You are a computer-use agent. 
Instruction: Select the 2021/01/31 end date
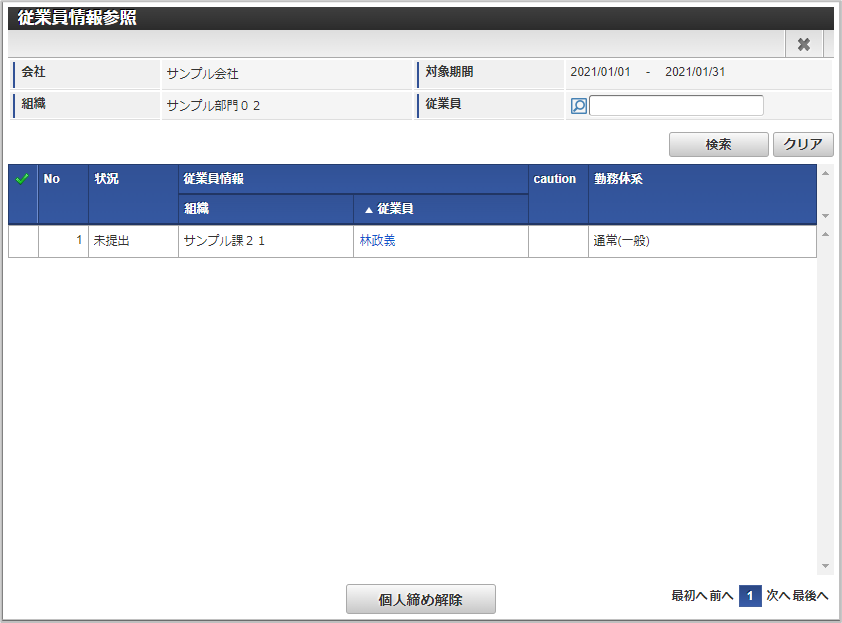point(695,72)
